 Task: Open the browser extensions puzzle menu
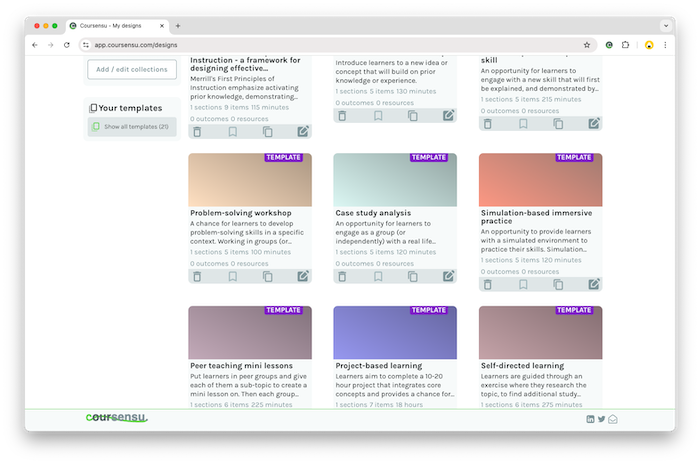(626, 45)
